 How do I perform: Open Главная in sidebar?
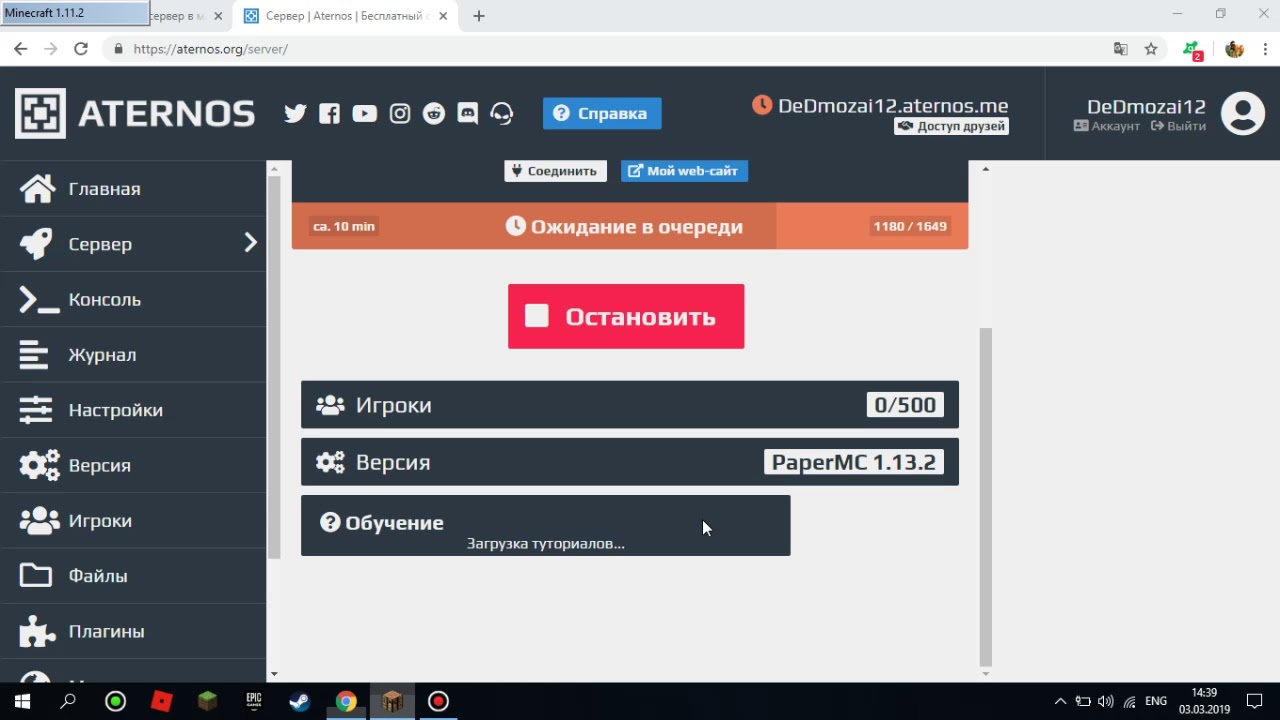click(133, 189)
